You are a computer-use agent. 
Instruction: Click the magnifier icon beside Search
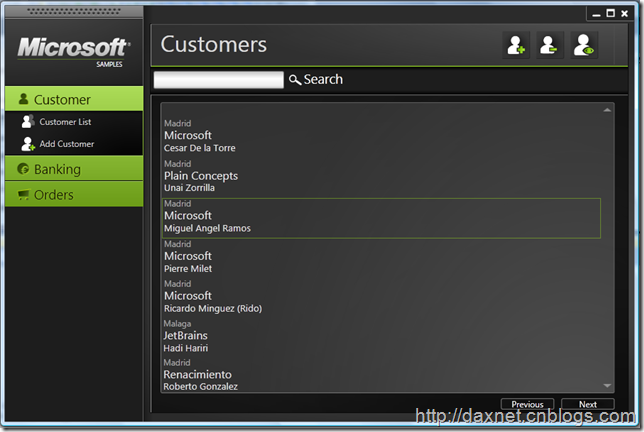pos(295,80)
